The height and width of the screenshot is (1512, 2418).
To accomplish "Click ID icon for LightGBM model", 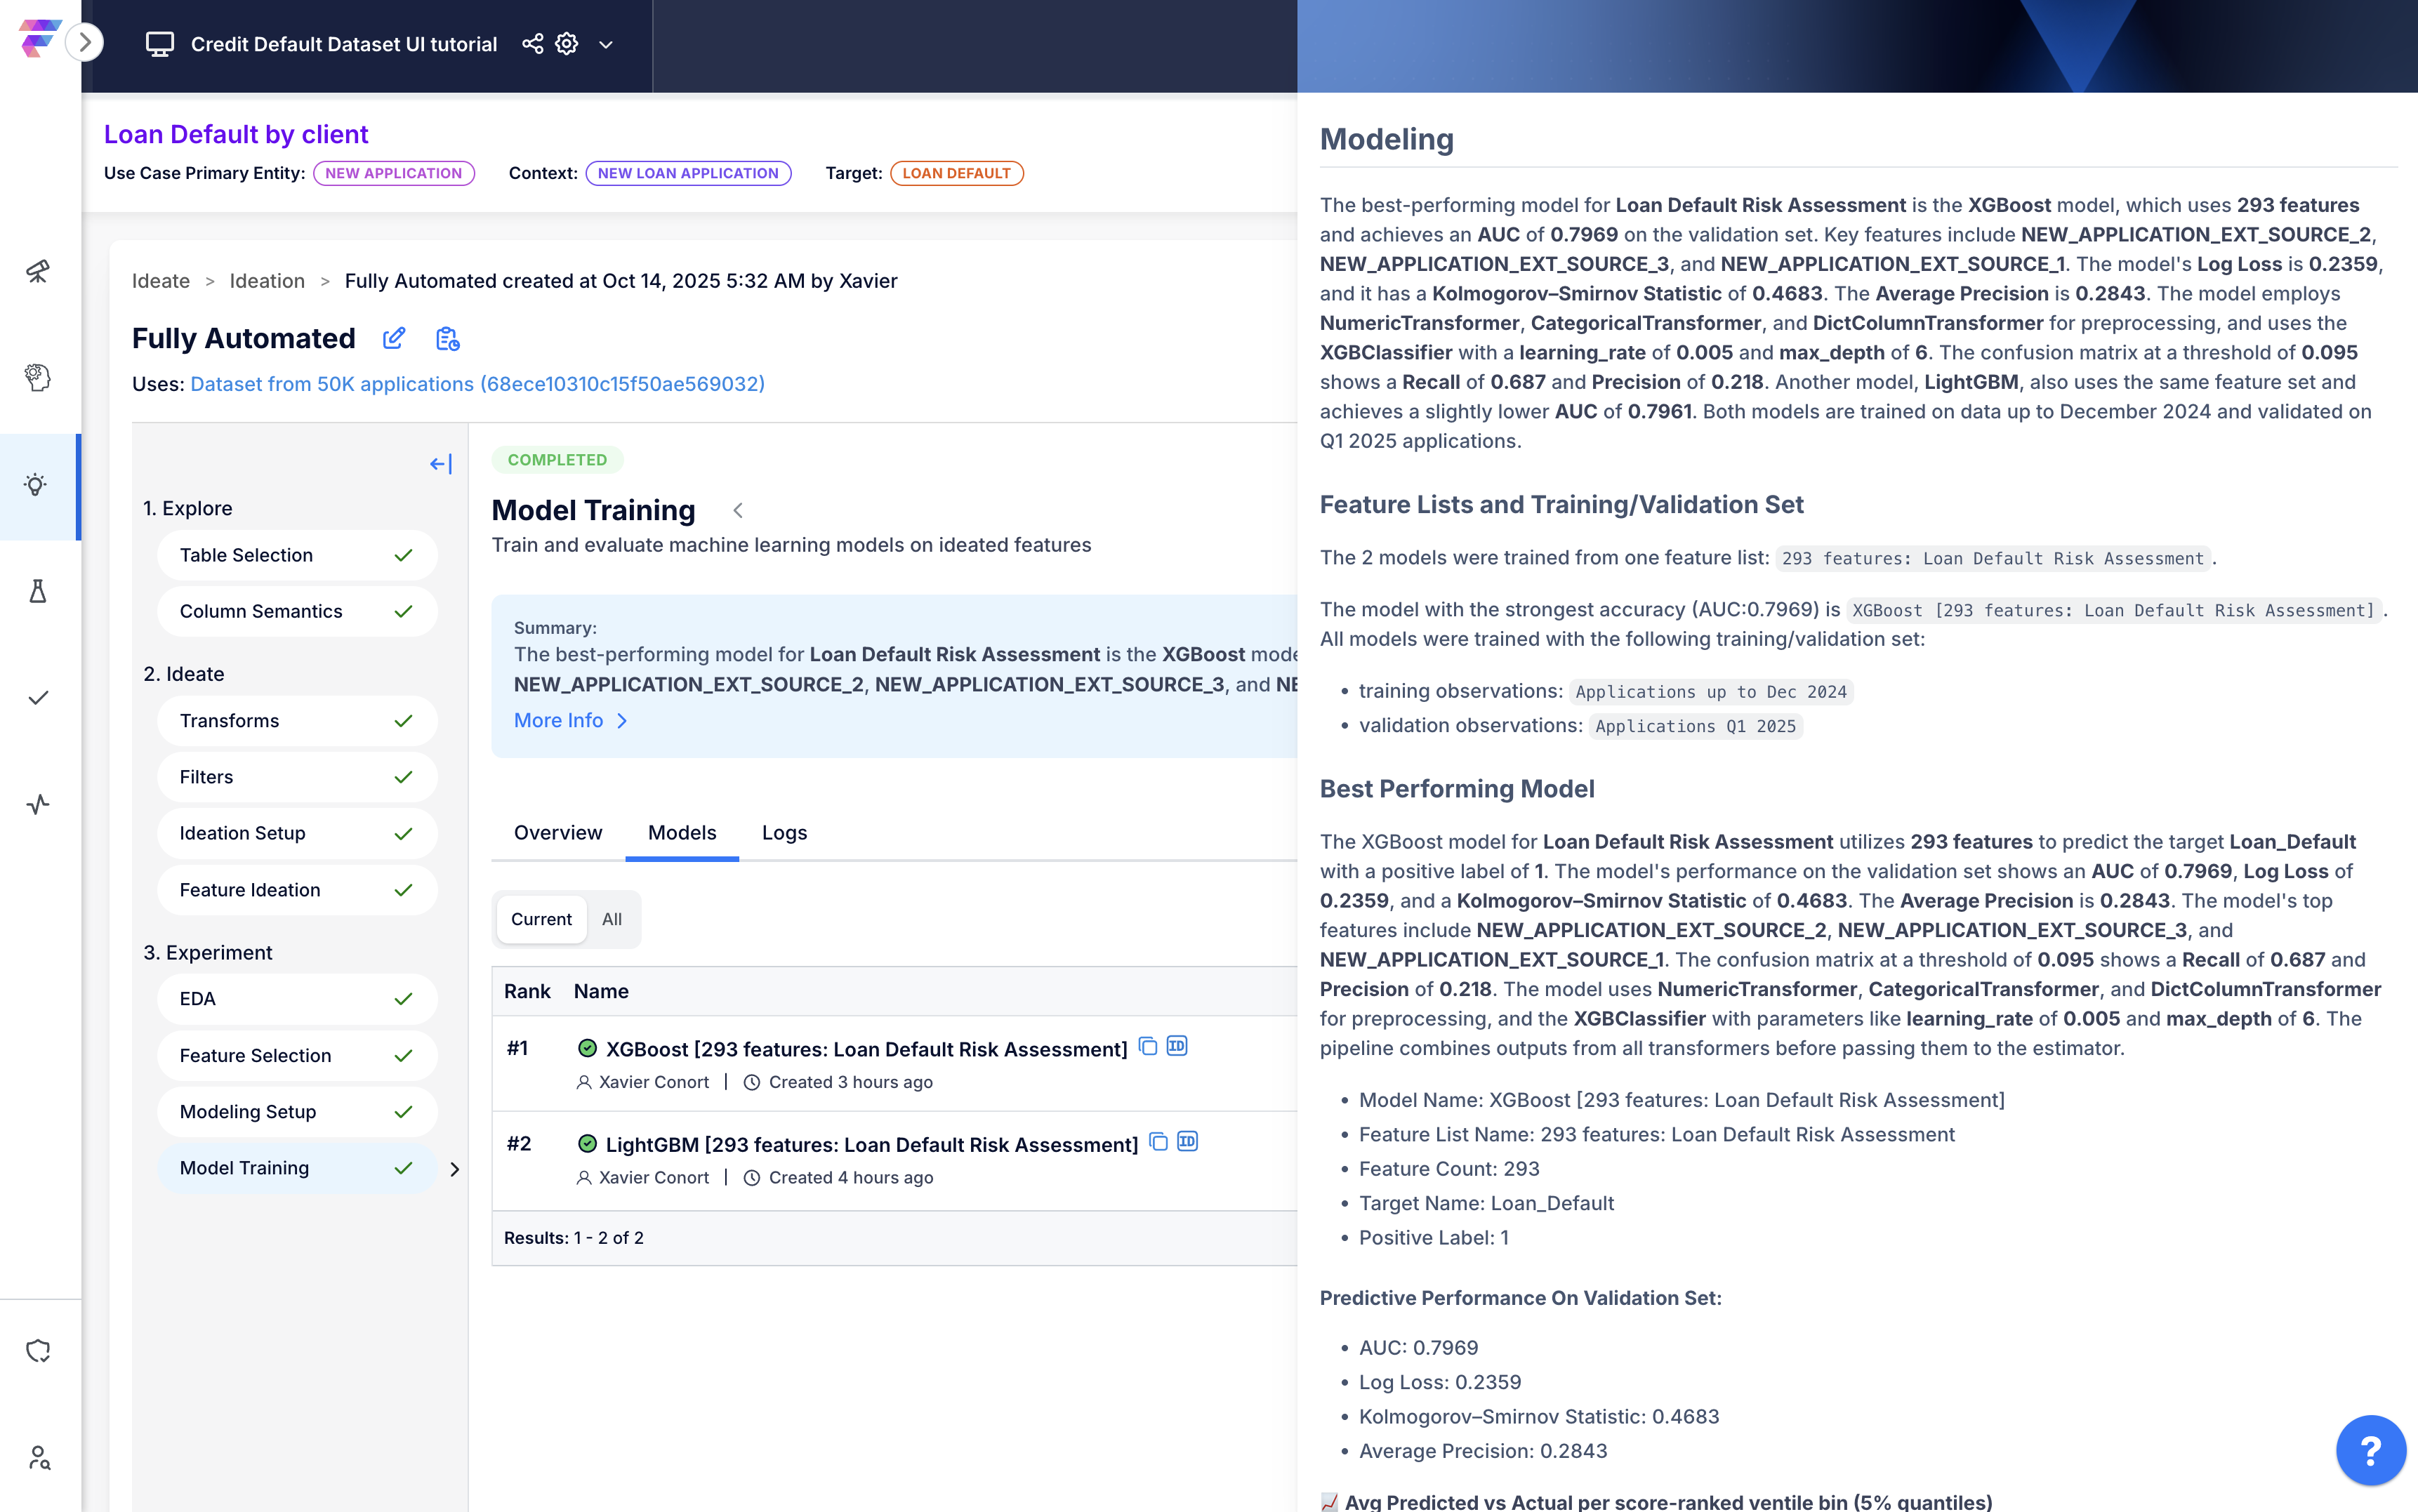I will (1188, 1142).
